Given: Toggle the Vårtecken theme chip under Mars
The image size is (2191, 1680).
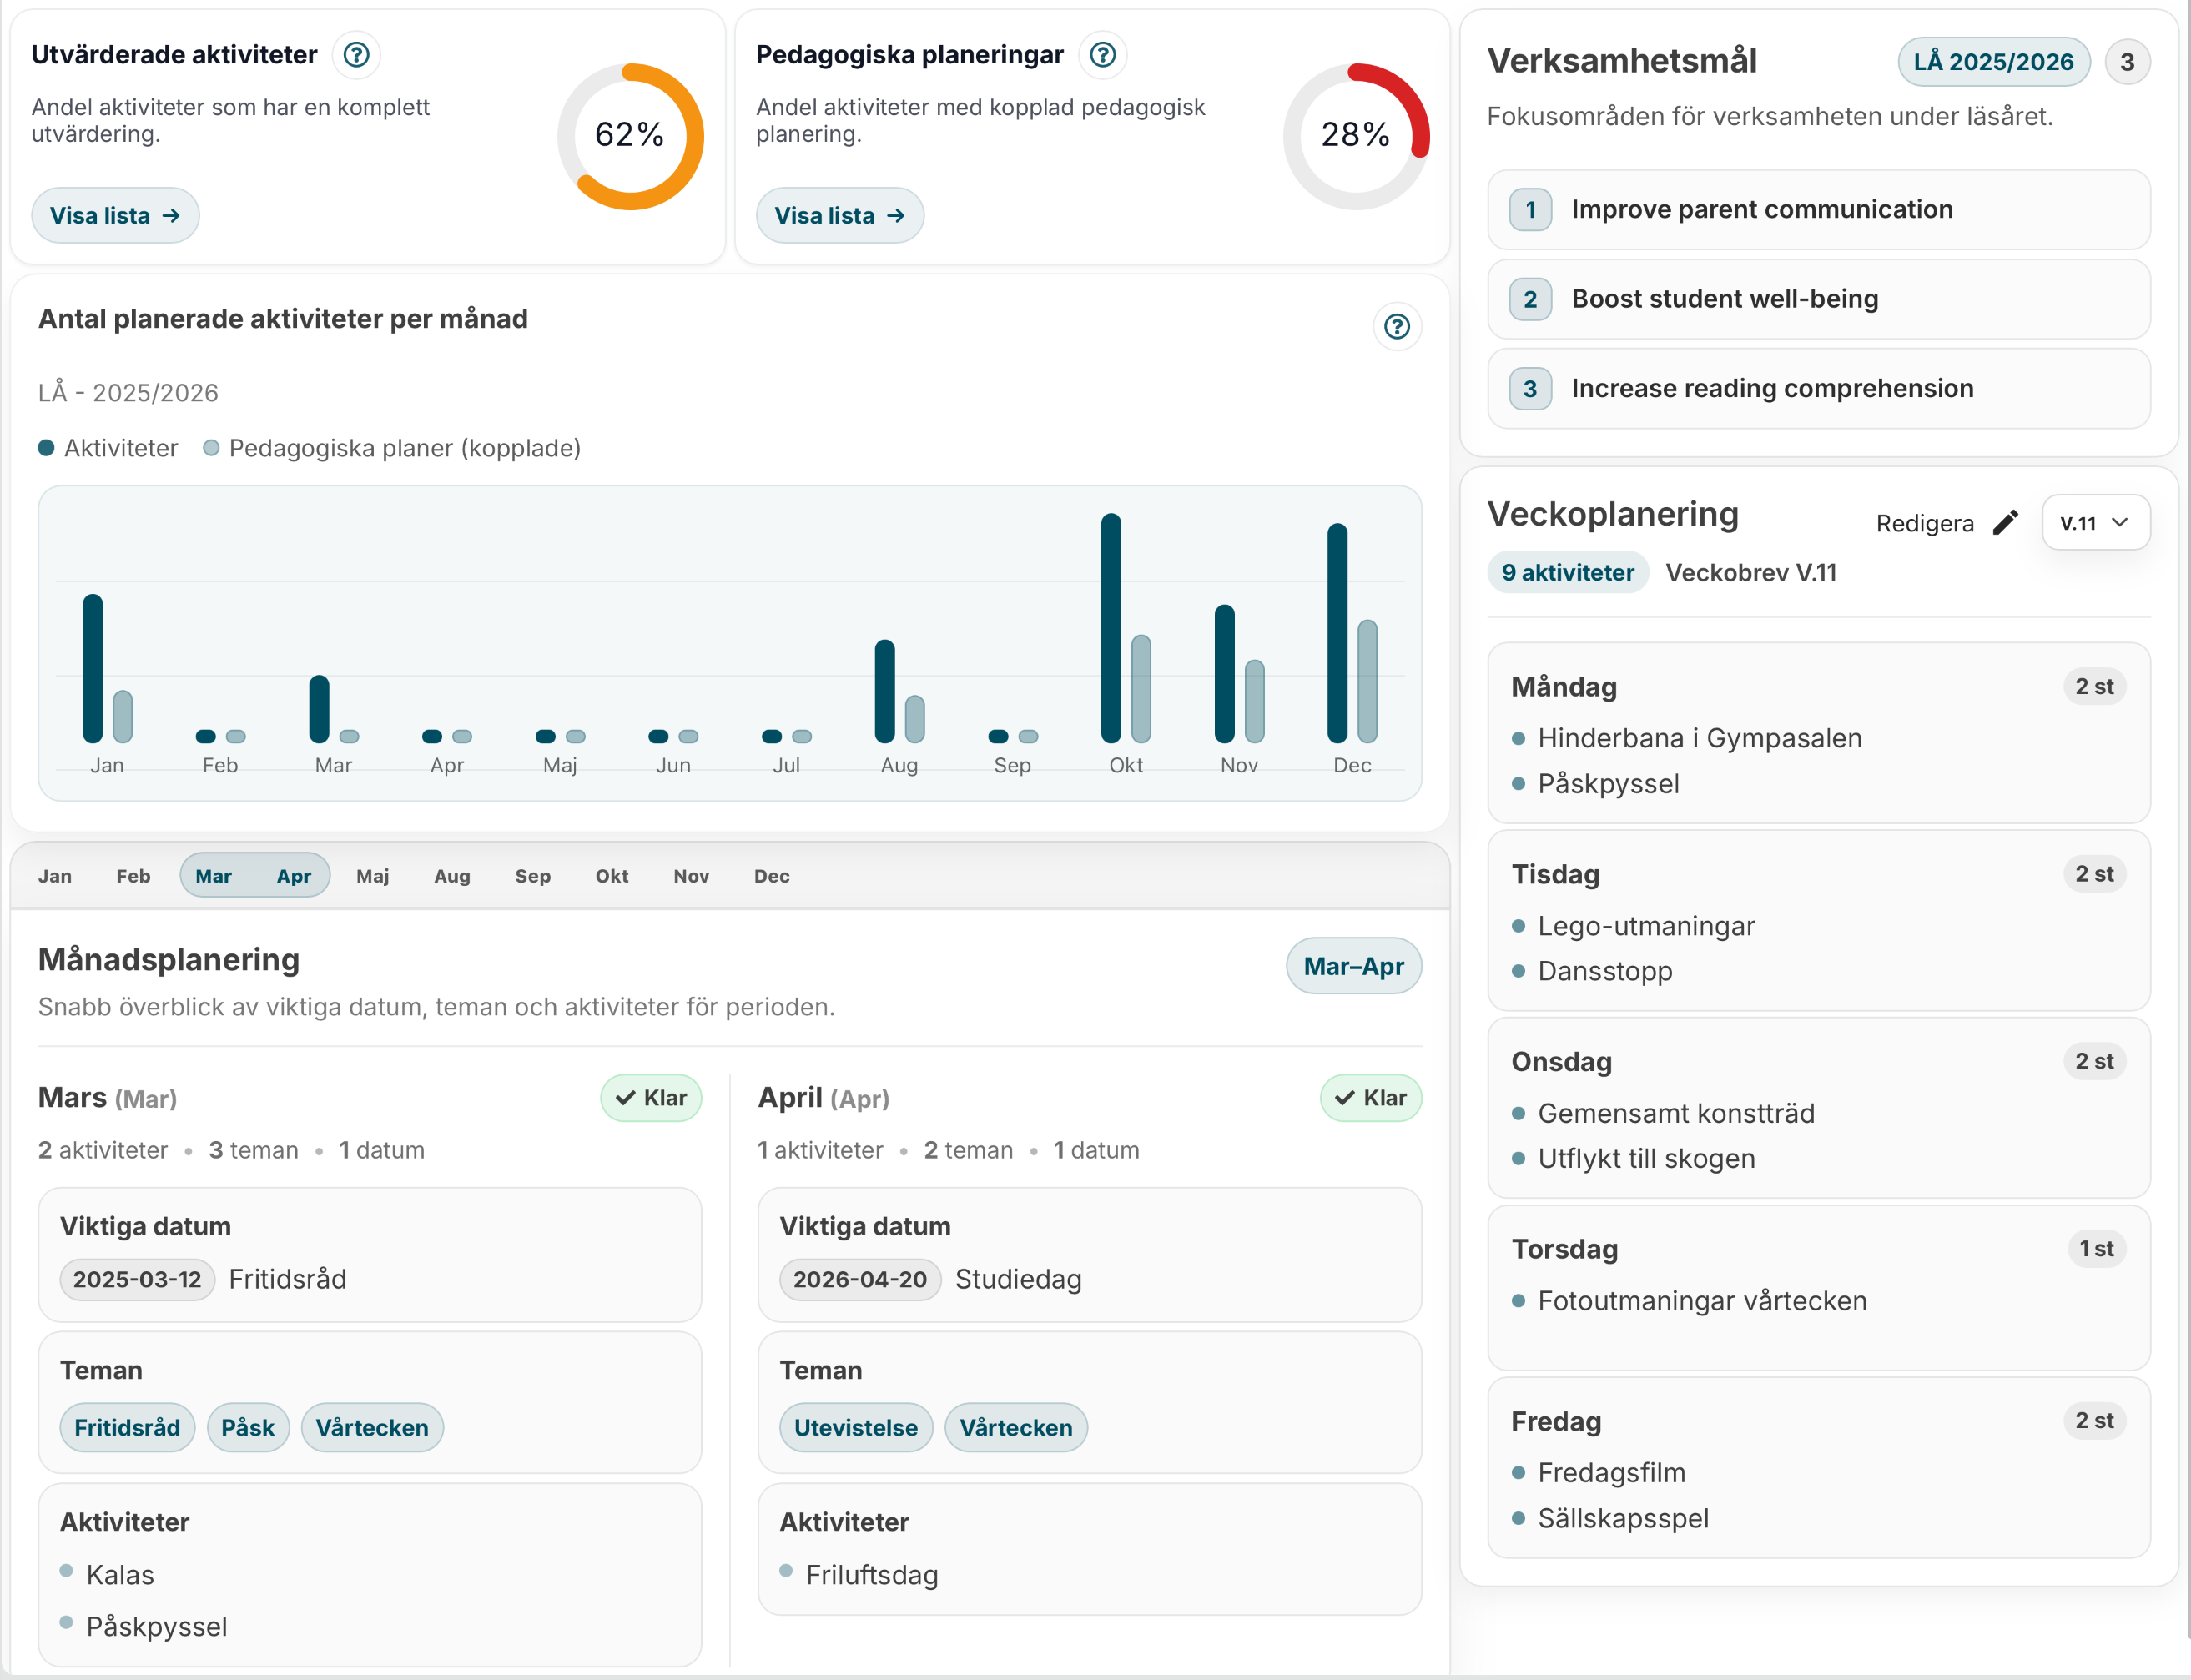Looking at the screenshot, I should [371, 1427].
